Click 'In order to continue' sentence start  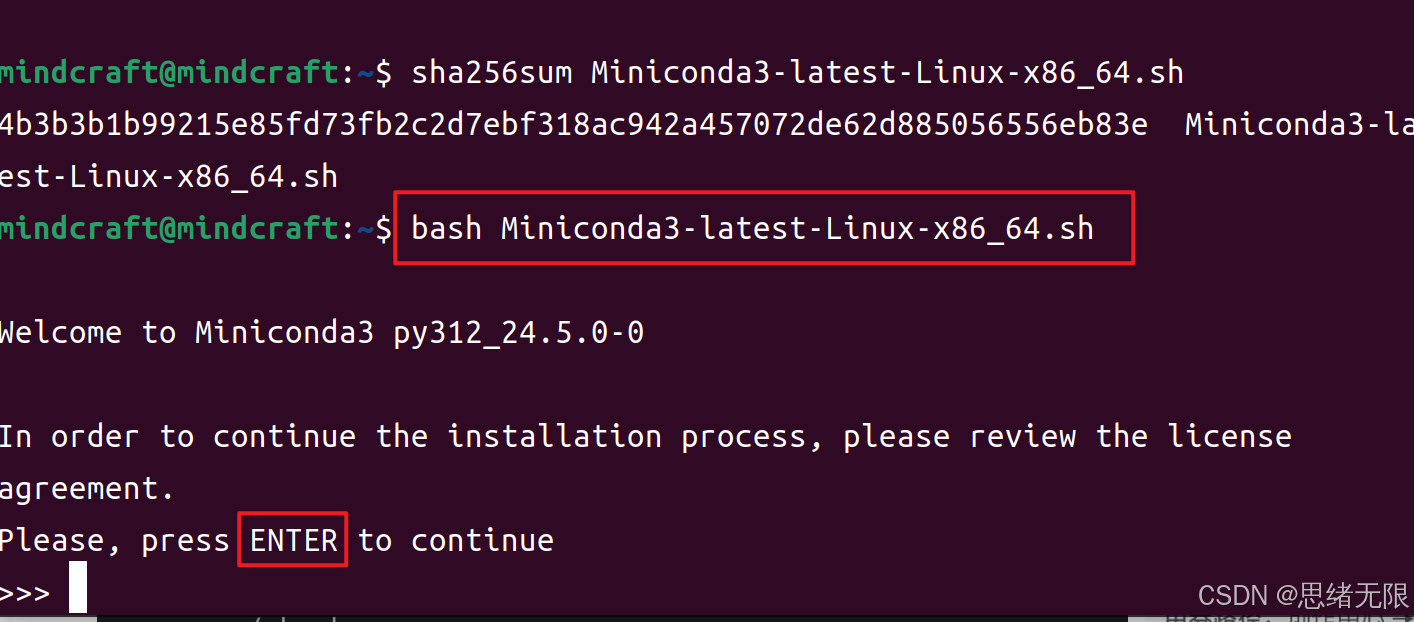pyautogui.click(x=177, y=436)
